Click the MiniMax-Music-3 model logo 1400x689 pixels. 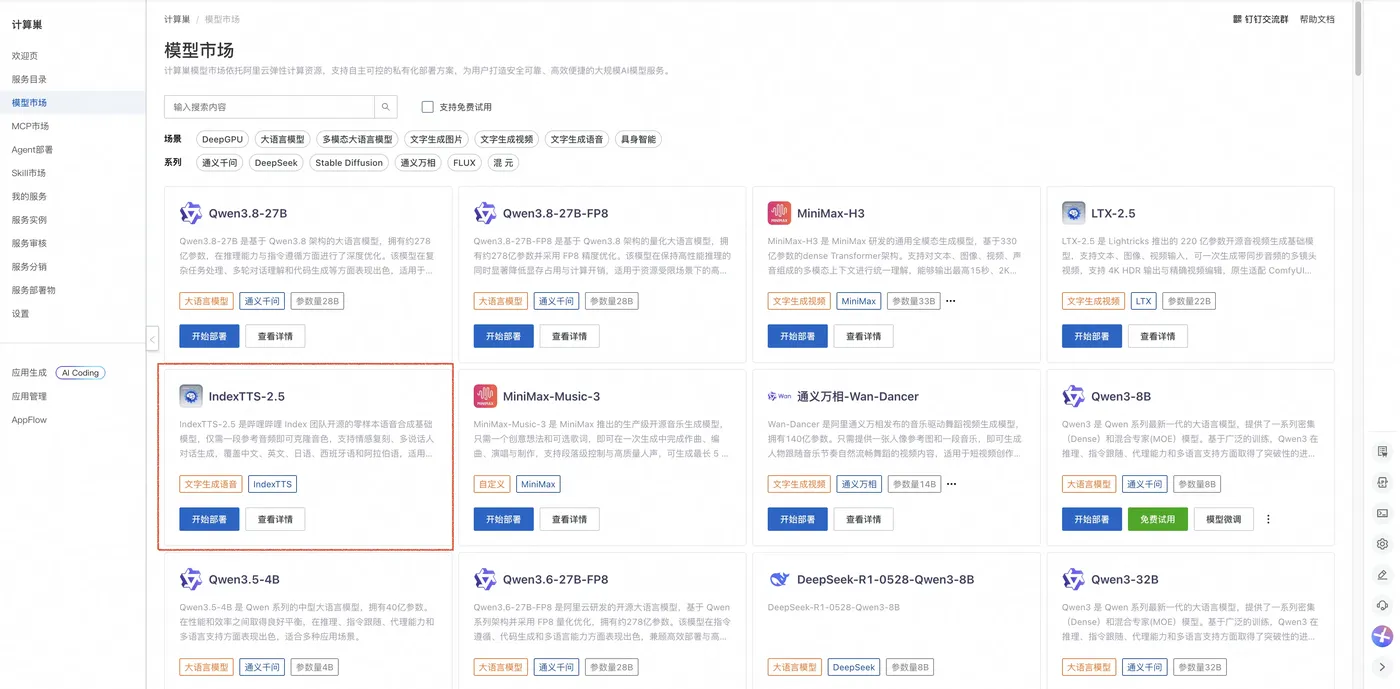(484, 396)
